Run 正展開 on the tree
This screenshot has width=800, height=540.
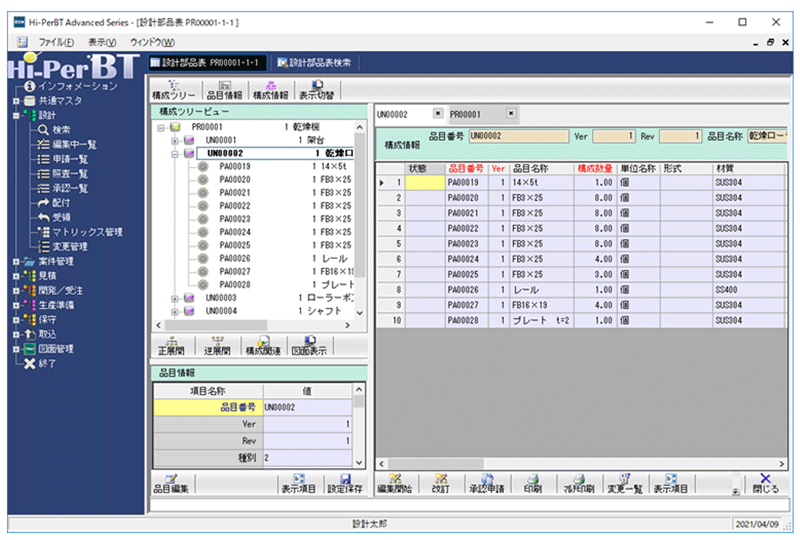tap(171, 346)
